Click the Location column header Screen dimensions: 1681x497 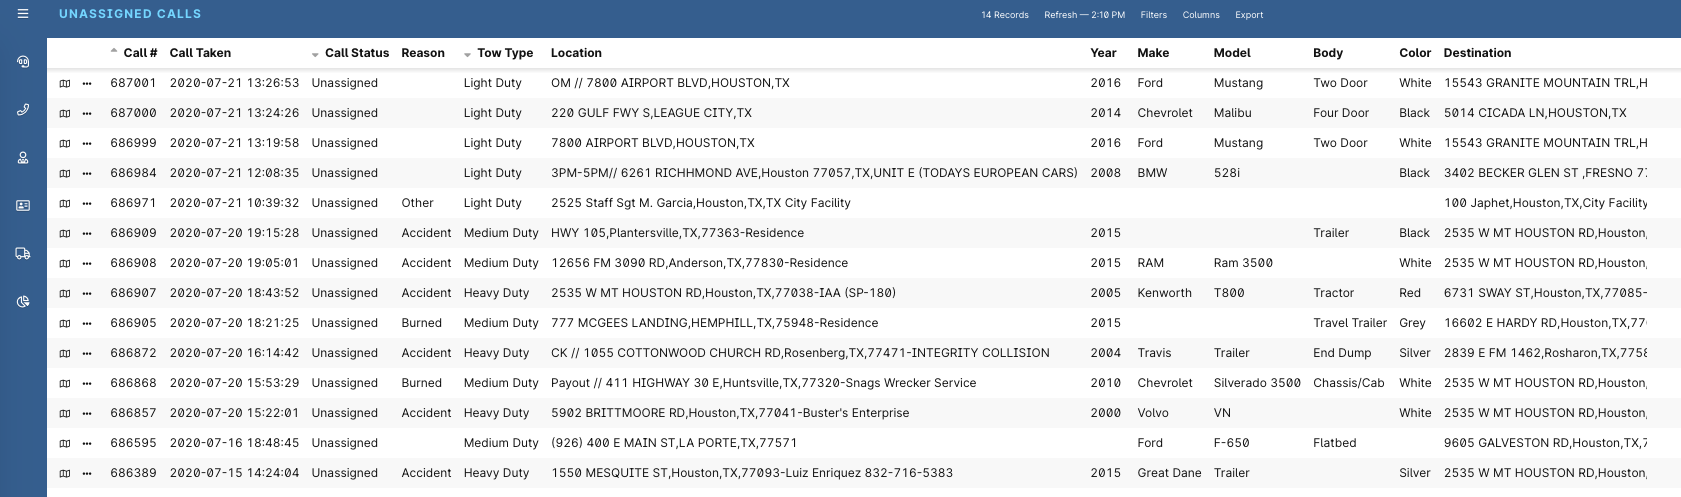pyautogui.click(x=576, y=53)
